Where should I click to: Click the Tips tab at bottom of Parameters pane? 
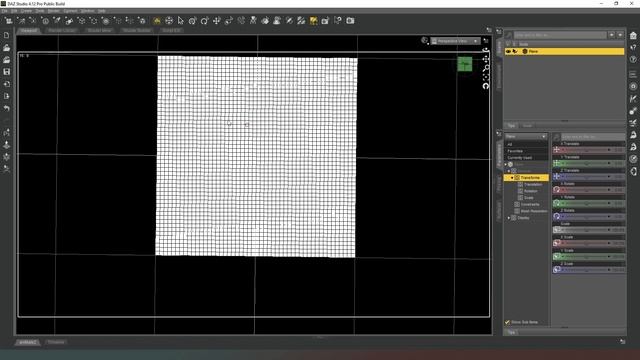pos(511,332)
